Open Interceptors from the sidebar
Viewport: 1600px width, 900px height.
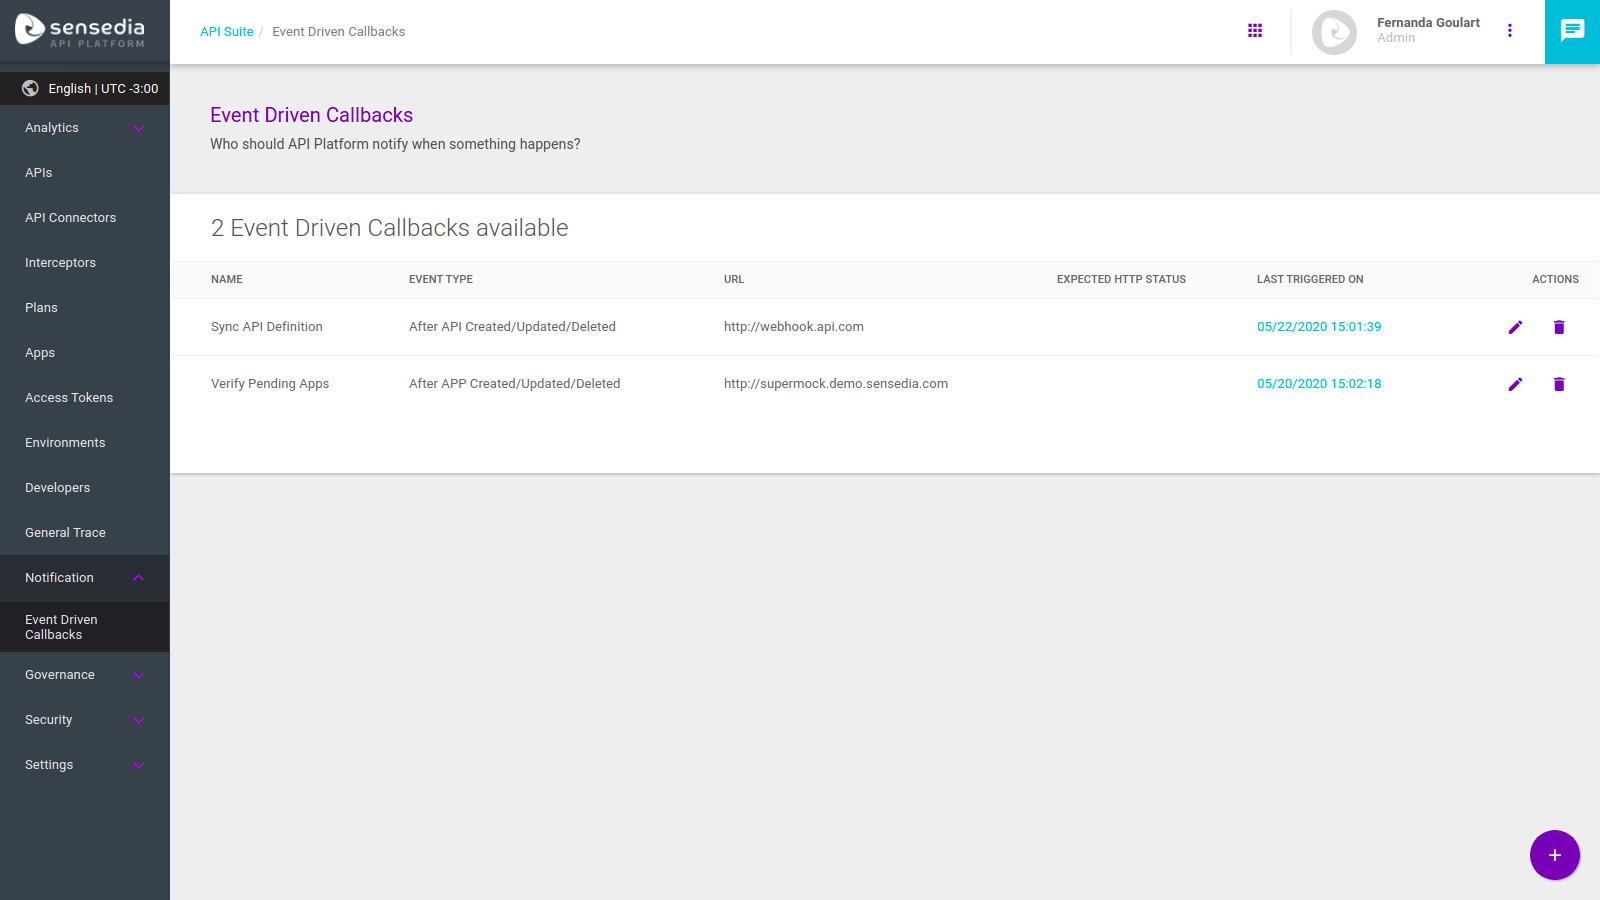click(x=60, y=262)
